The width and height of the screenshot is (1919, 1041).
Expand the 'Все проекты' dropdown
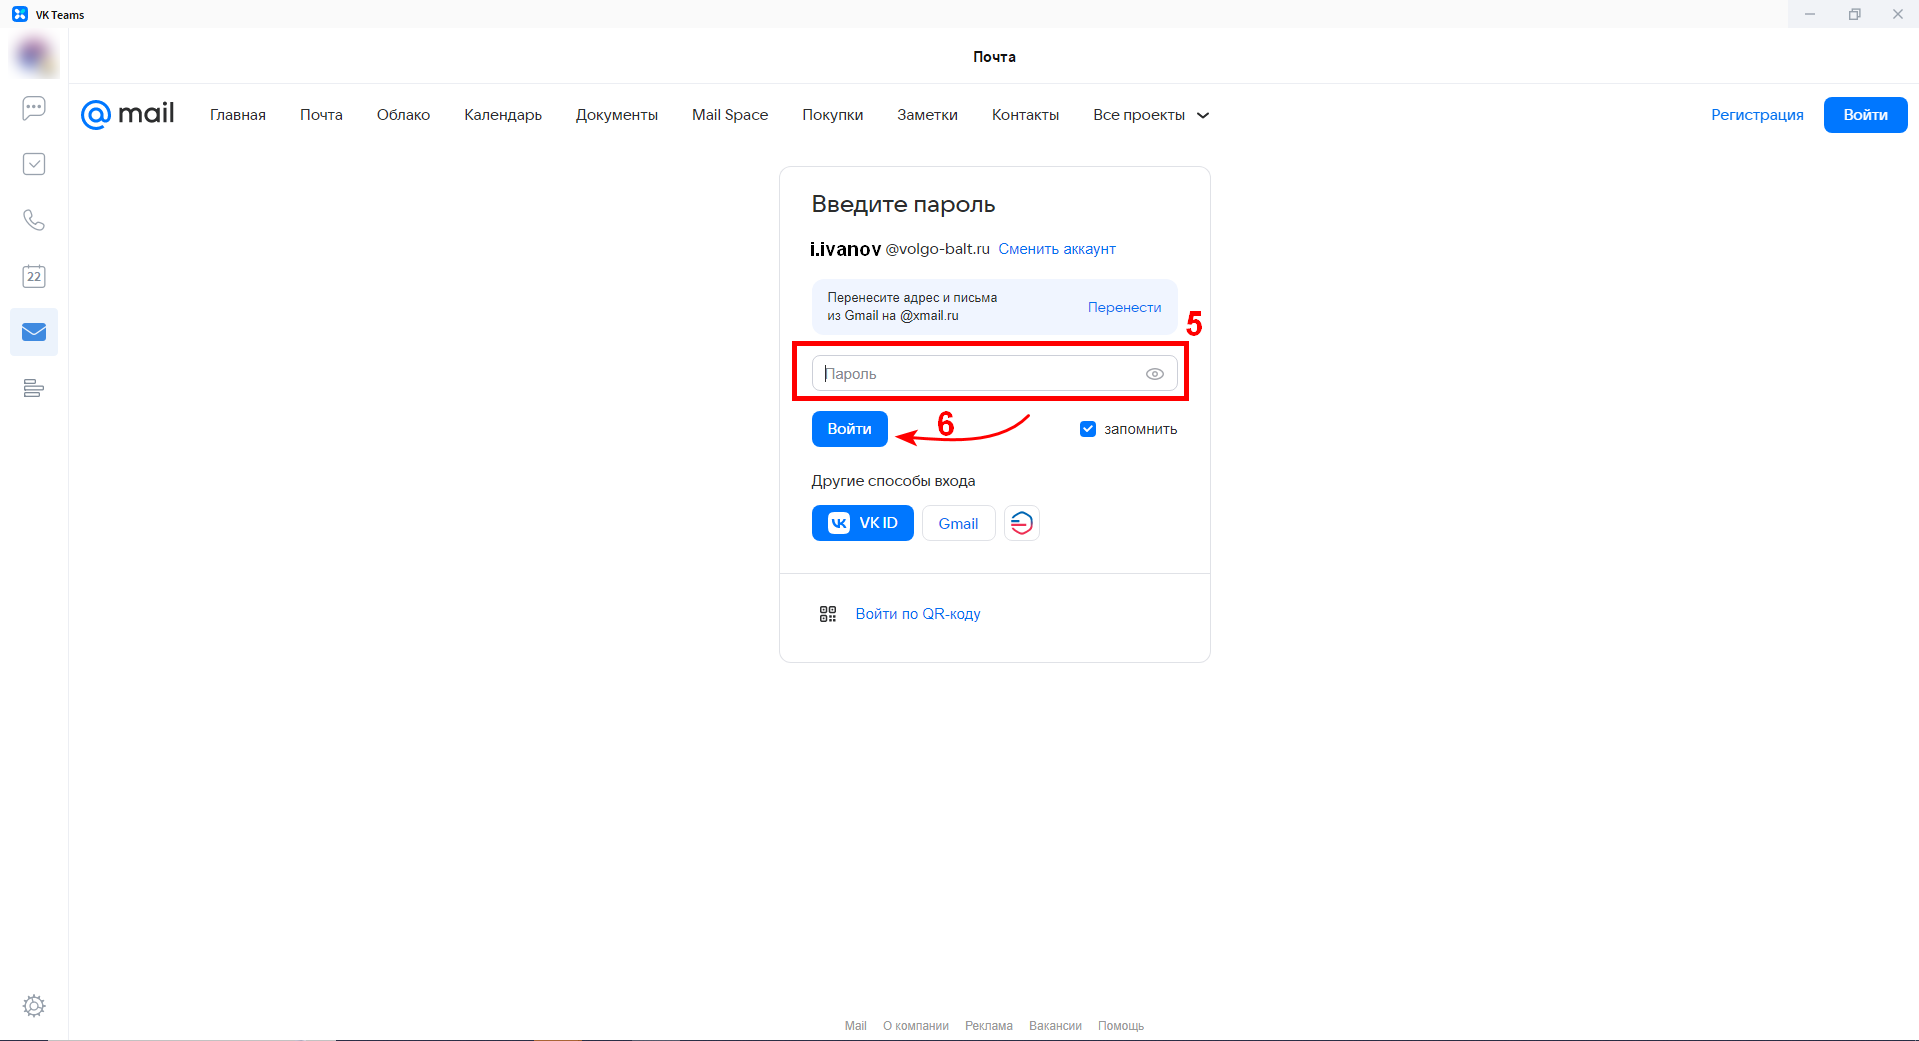point(1150,115)
